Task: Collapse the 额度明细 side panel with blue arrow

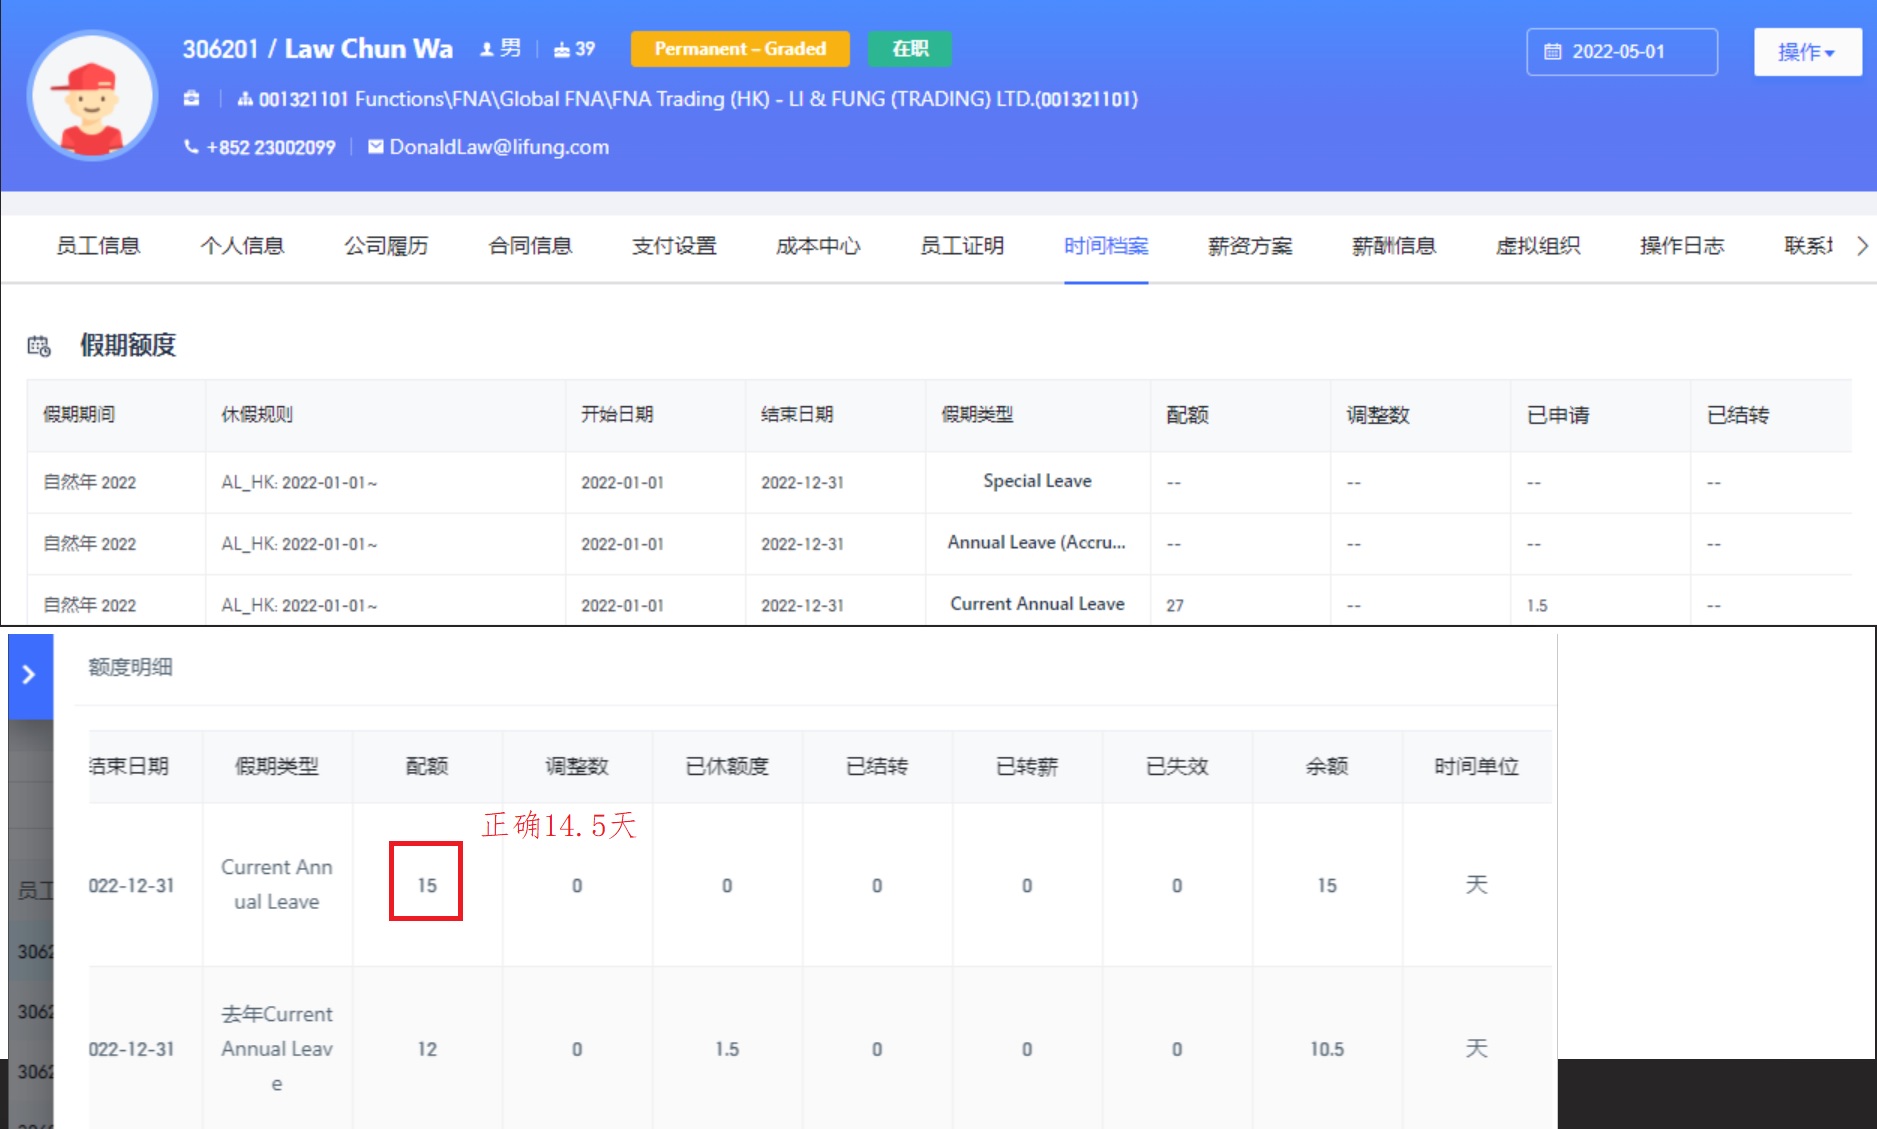Action: point(30,675)
